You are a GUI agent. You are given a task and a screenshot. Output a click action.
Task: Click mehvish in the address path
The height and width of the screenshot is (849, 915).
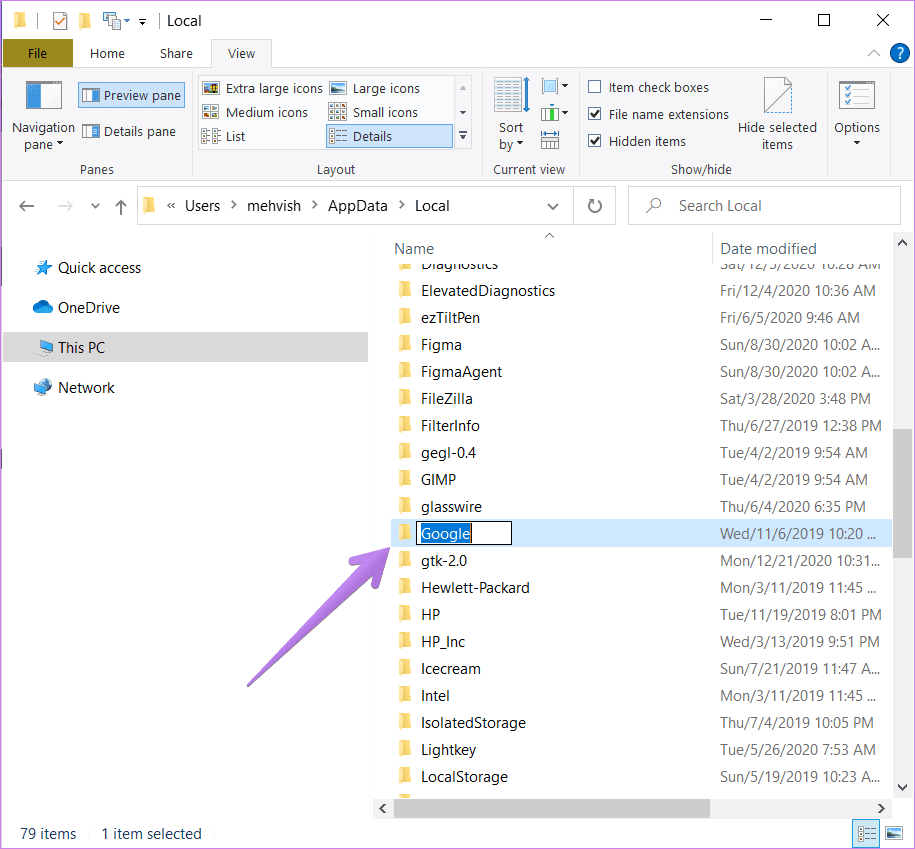[x=274, y=205]
